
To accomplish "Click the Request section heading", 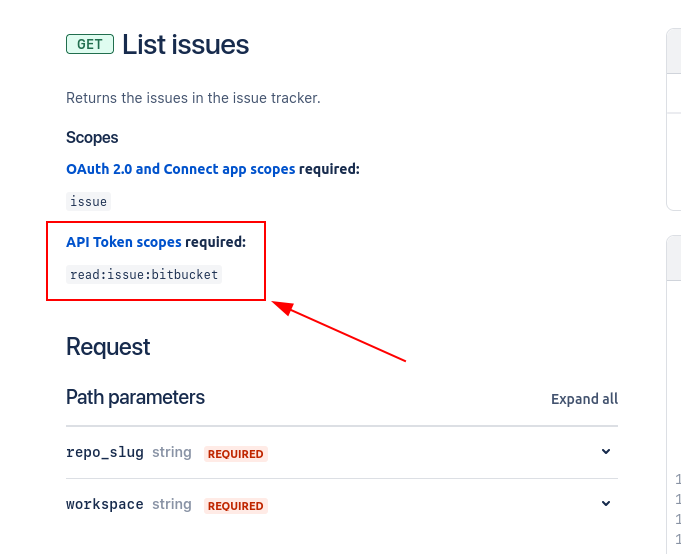I will click(108, 347).
